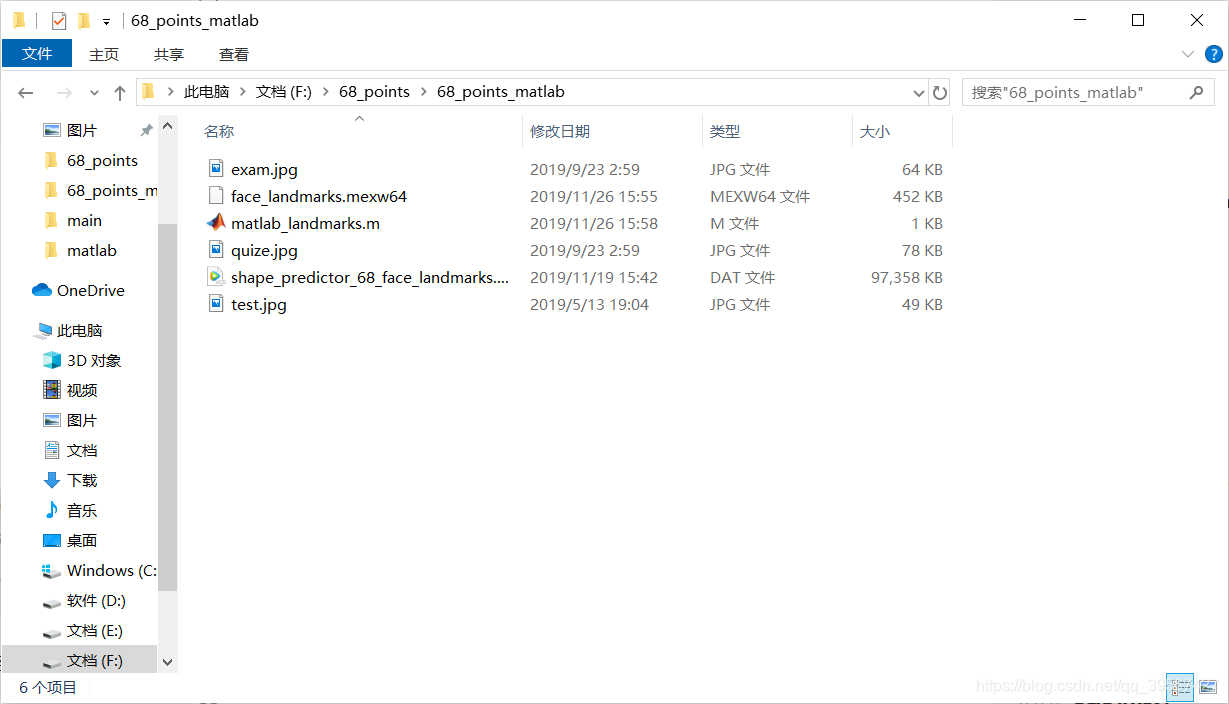Image resolution: width=1229 pixels, height=704 pixels.
Task: Select 此电脑 in navigation pane
Action: (x=79, y=330)
